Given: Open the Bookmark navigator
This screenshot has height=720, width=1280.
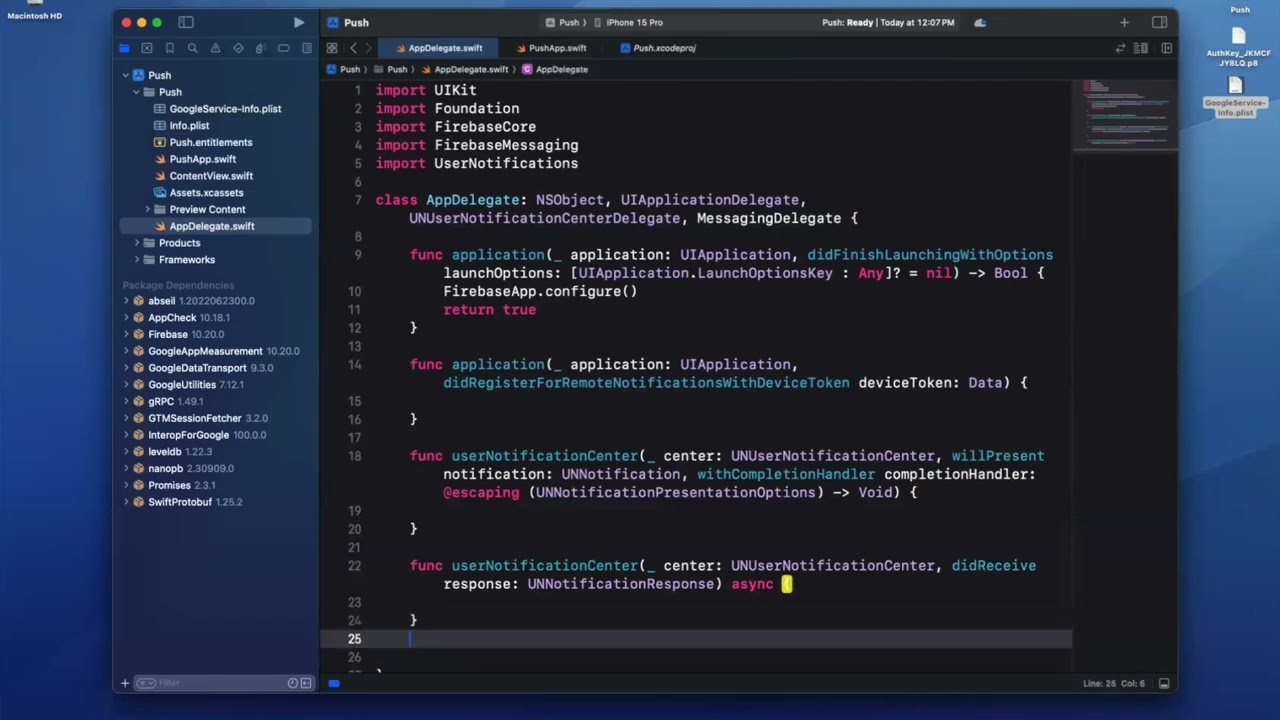Looking at the screenshot, I should tap(170, 48).
